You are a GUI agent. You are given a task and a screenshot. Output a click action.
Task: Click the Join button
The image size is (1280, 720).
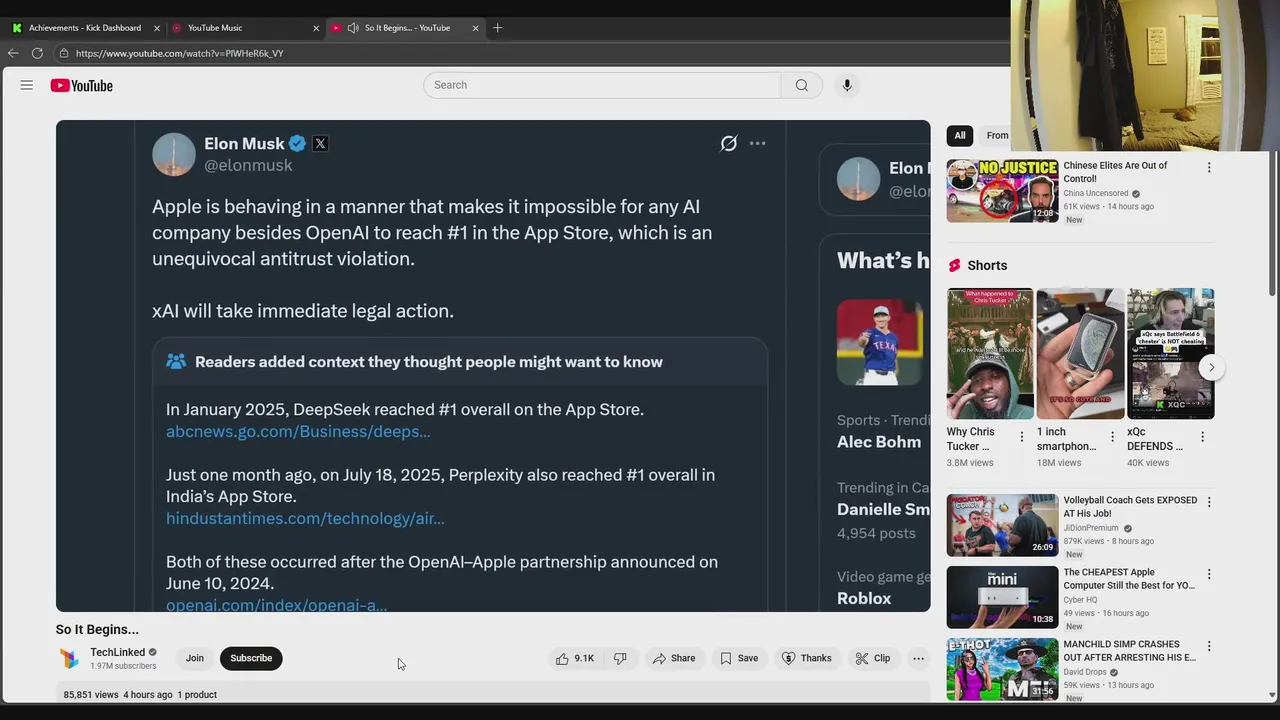(195, 658)
